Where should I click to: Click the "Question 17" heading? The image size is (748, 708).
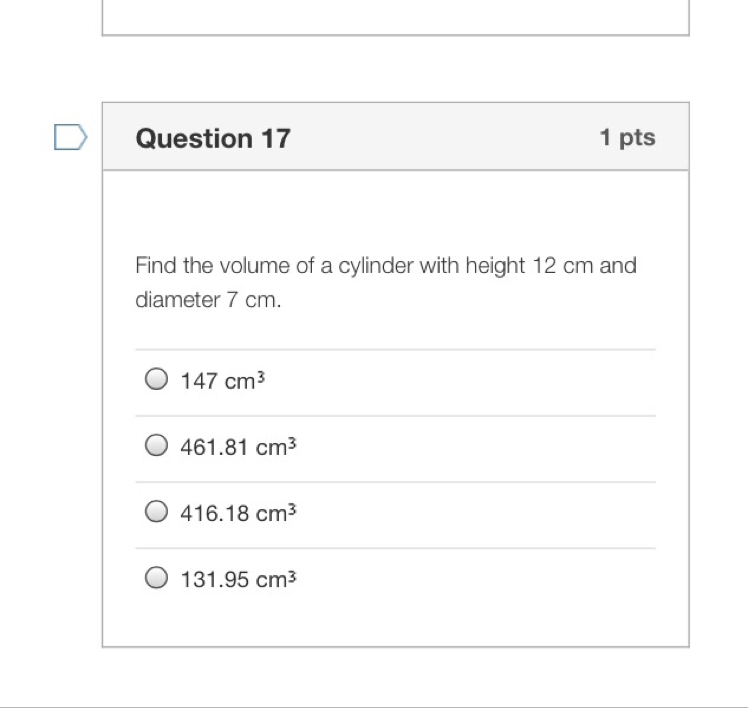pos(213,138)
